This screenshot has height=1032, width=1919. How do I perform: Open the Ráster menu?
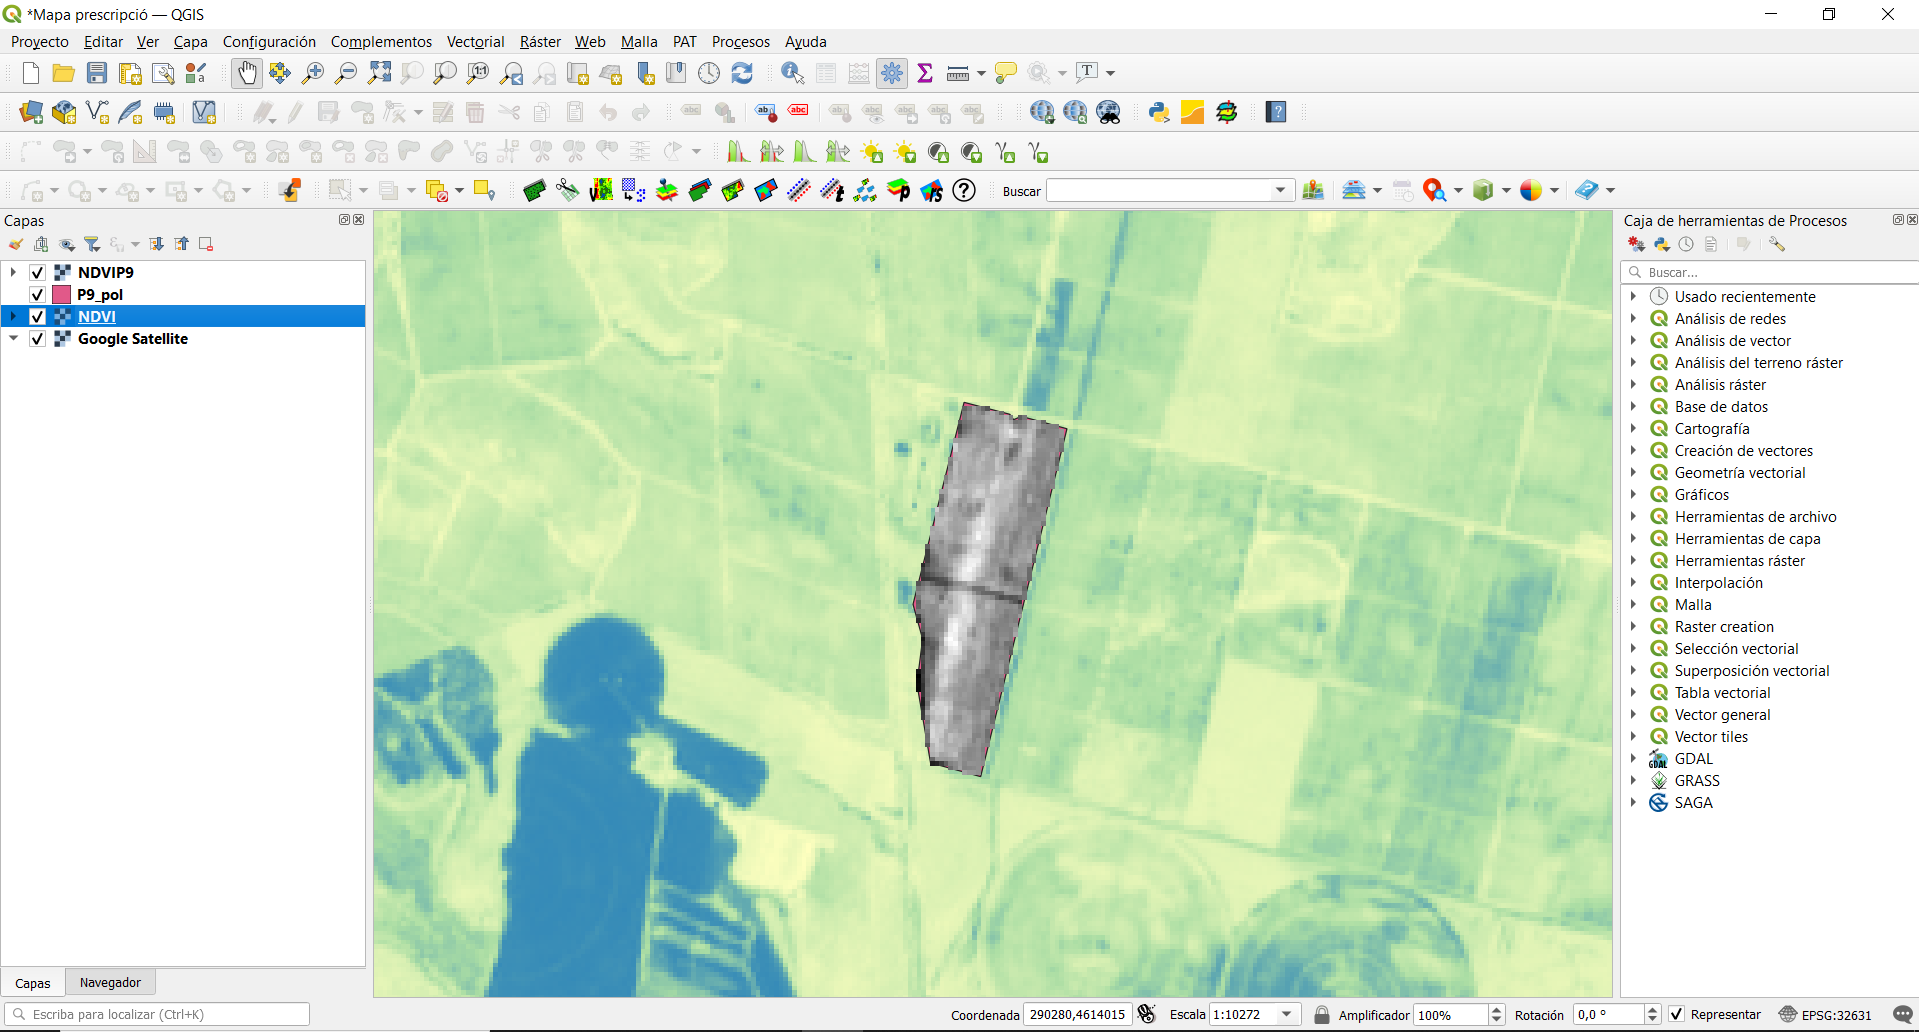(540, 42)
